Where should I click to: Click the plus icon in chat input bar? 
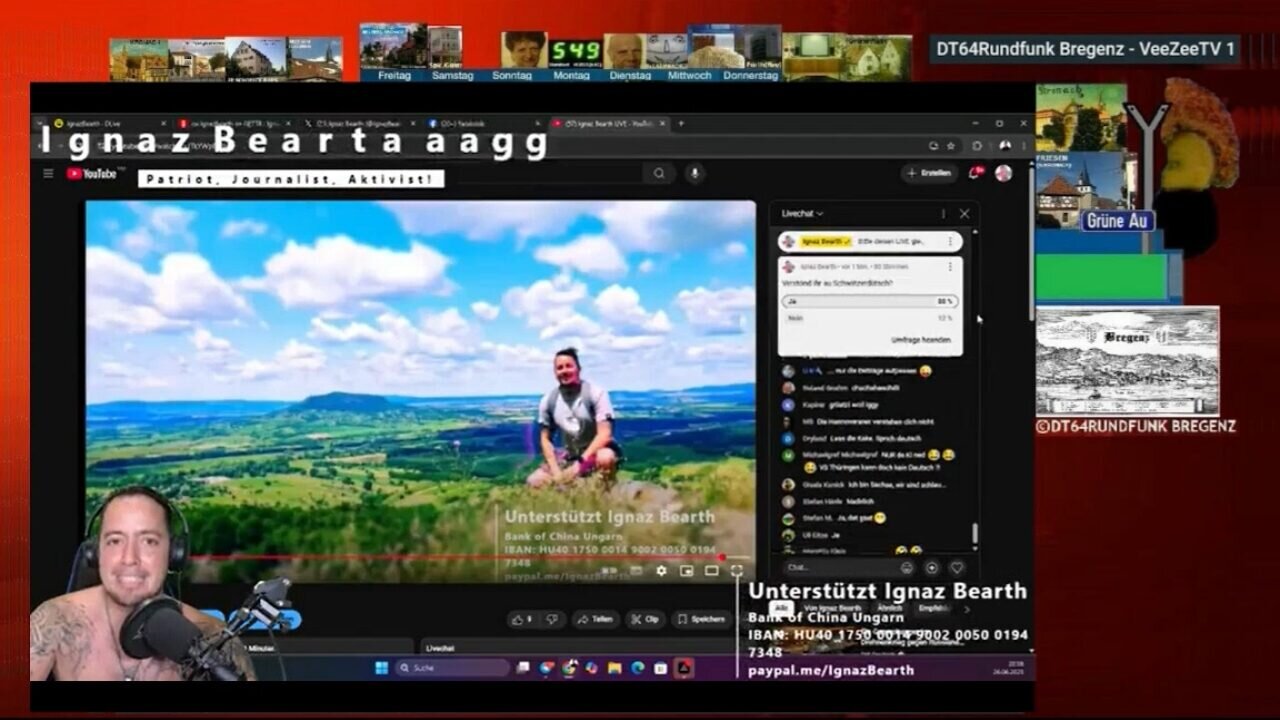(932, 568)
